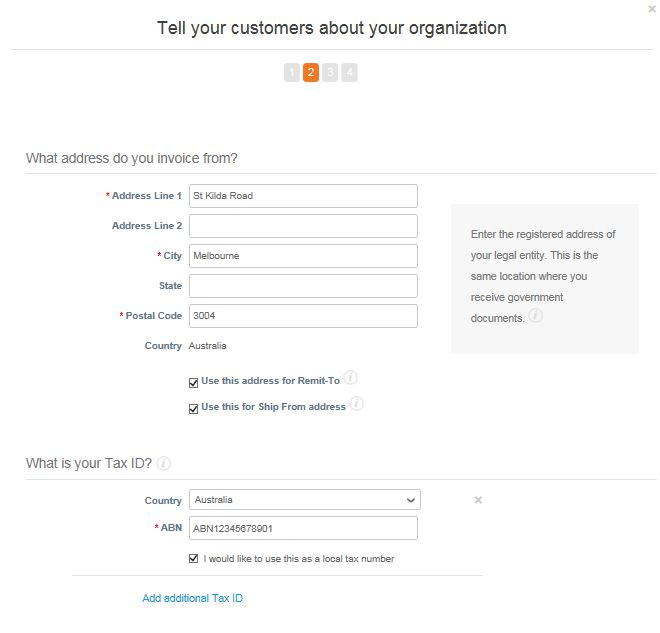The image size is (660, 633).
Task: Click info icon next to Tax ID heading
Action: pyautogui.click(x=164, y=463)
